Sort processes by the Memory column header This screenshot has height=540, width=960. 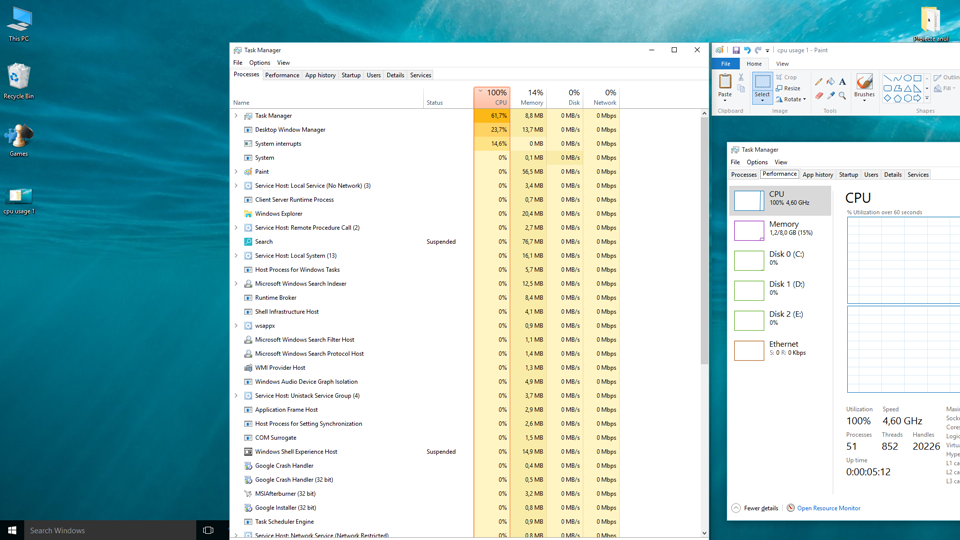click(528, 97)
